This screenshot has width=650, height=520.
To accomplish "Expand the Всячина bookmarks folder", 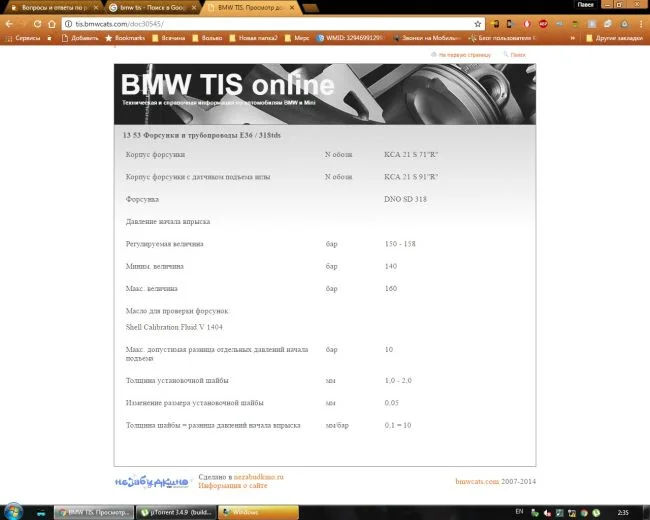I will click(x=166, y=39).
